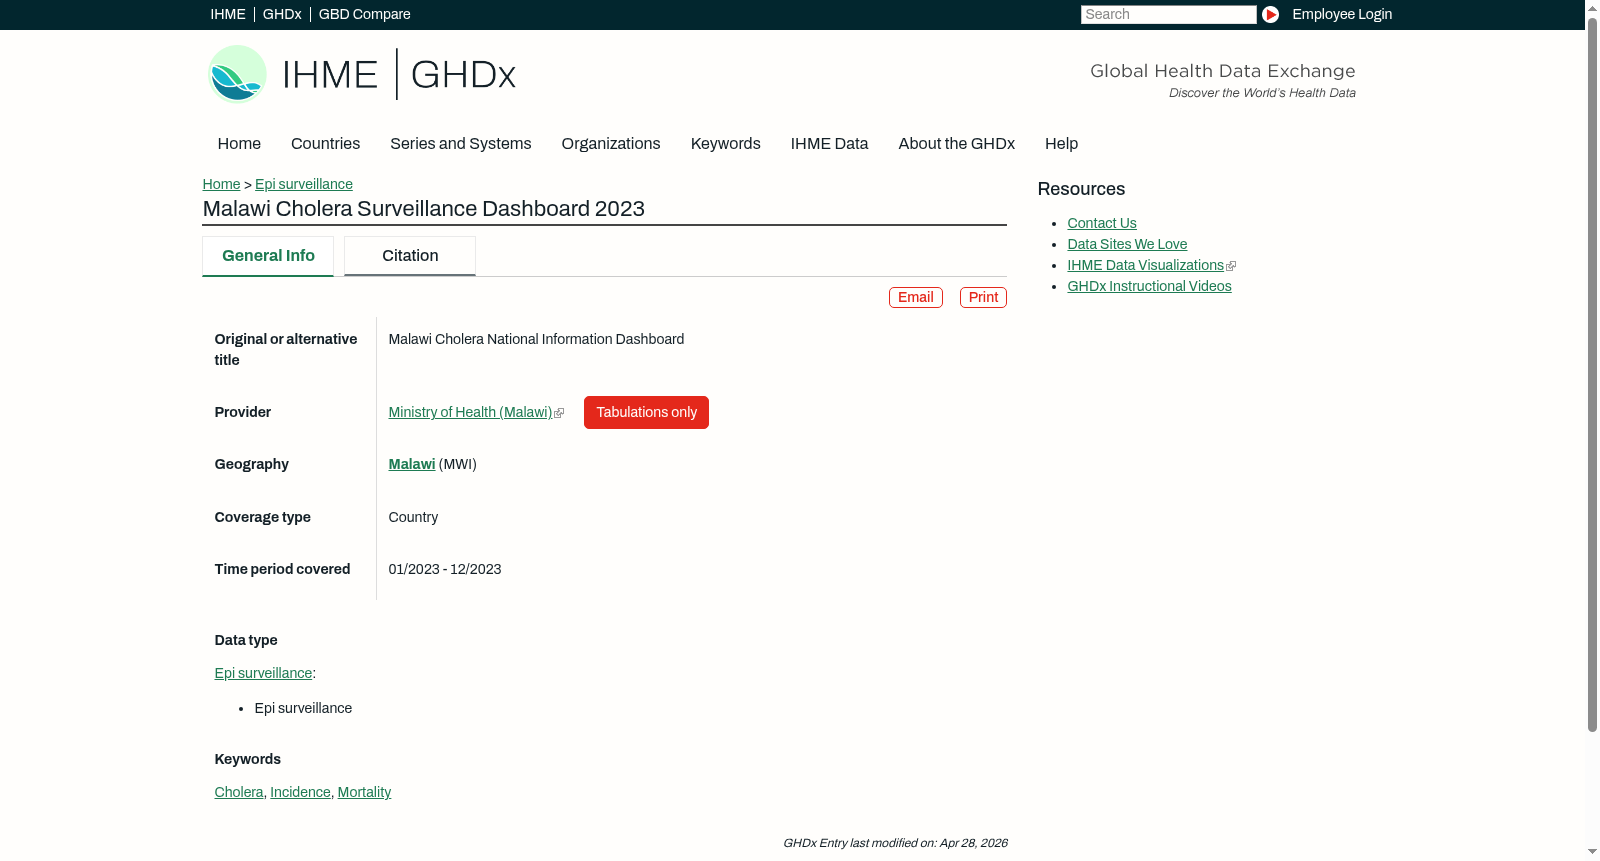Click the GHDx top bar link
This screenshot has height=861, width=1600.
(282, 14)
